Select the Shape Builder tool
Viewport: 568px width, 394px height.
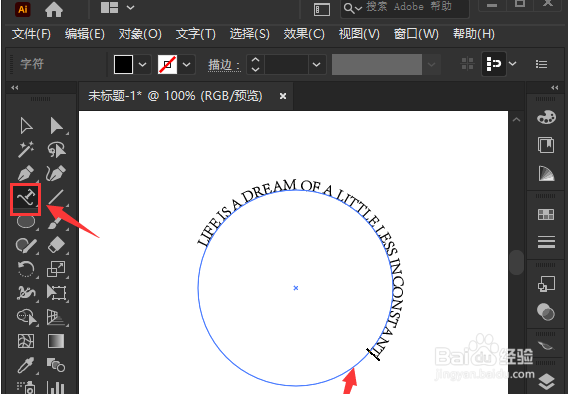tap(26, 317)
